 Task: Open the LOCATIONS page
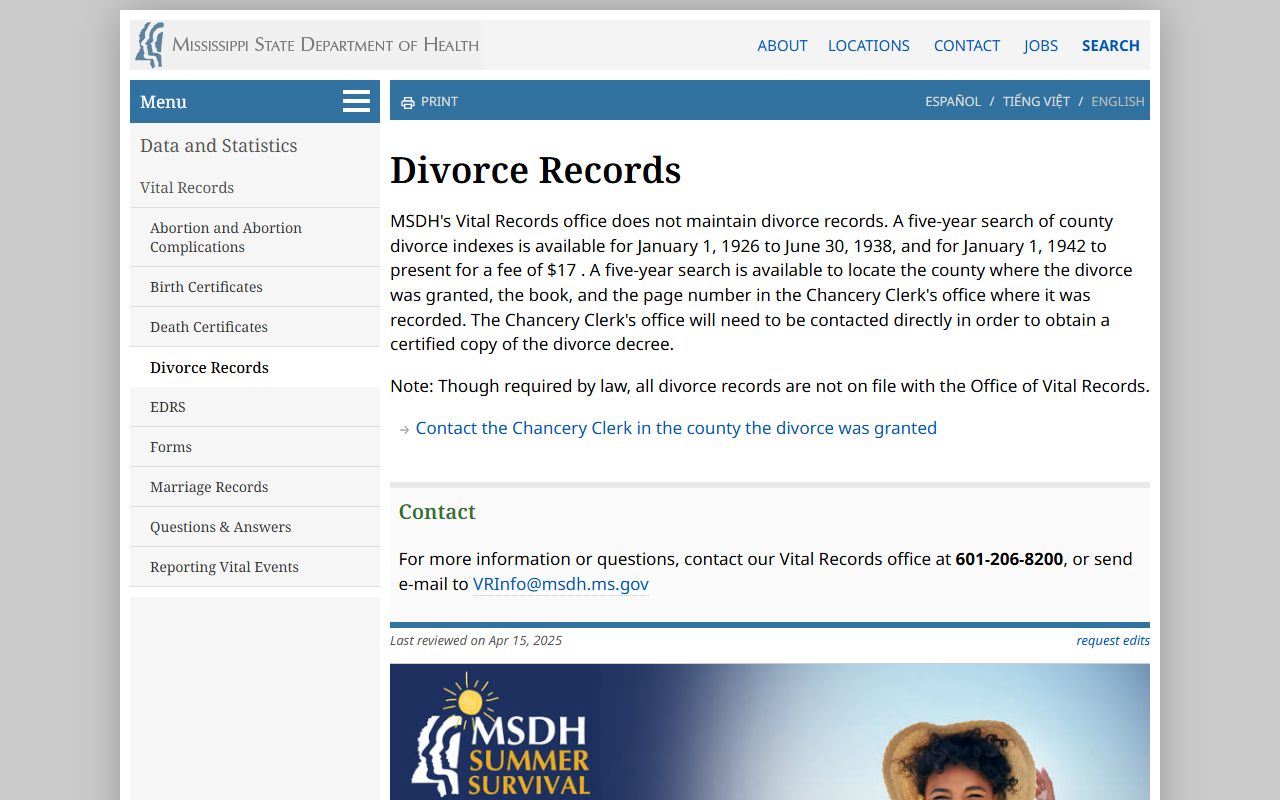[x=869, y=45]
